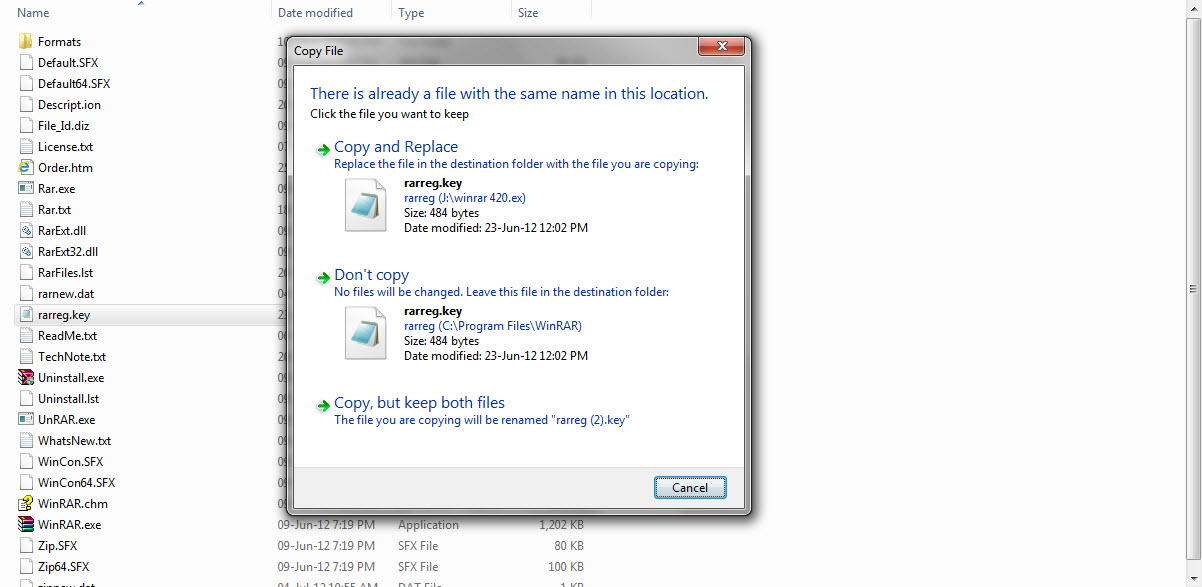Click the TechNote.txt file icon
The height and width of the screenshot is (587, 1202).
[26, 356]
